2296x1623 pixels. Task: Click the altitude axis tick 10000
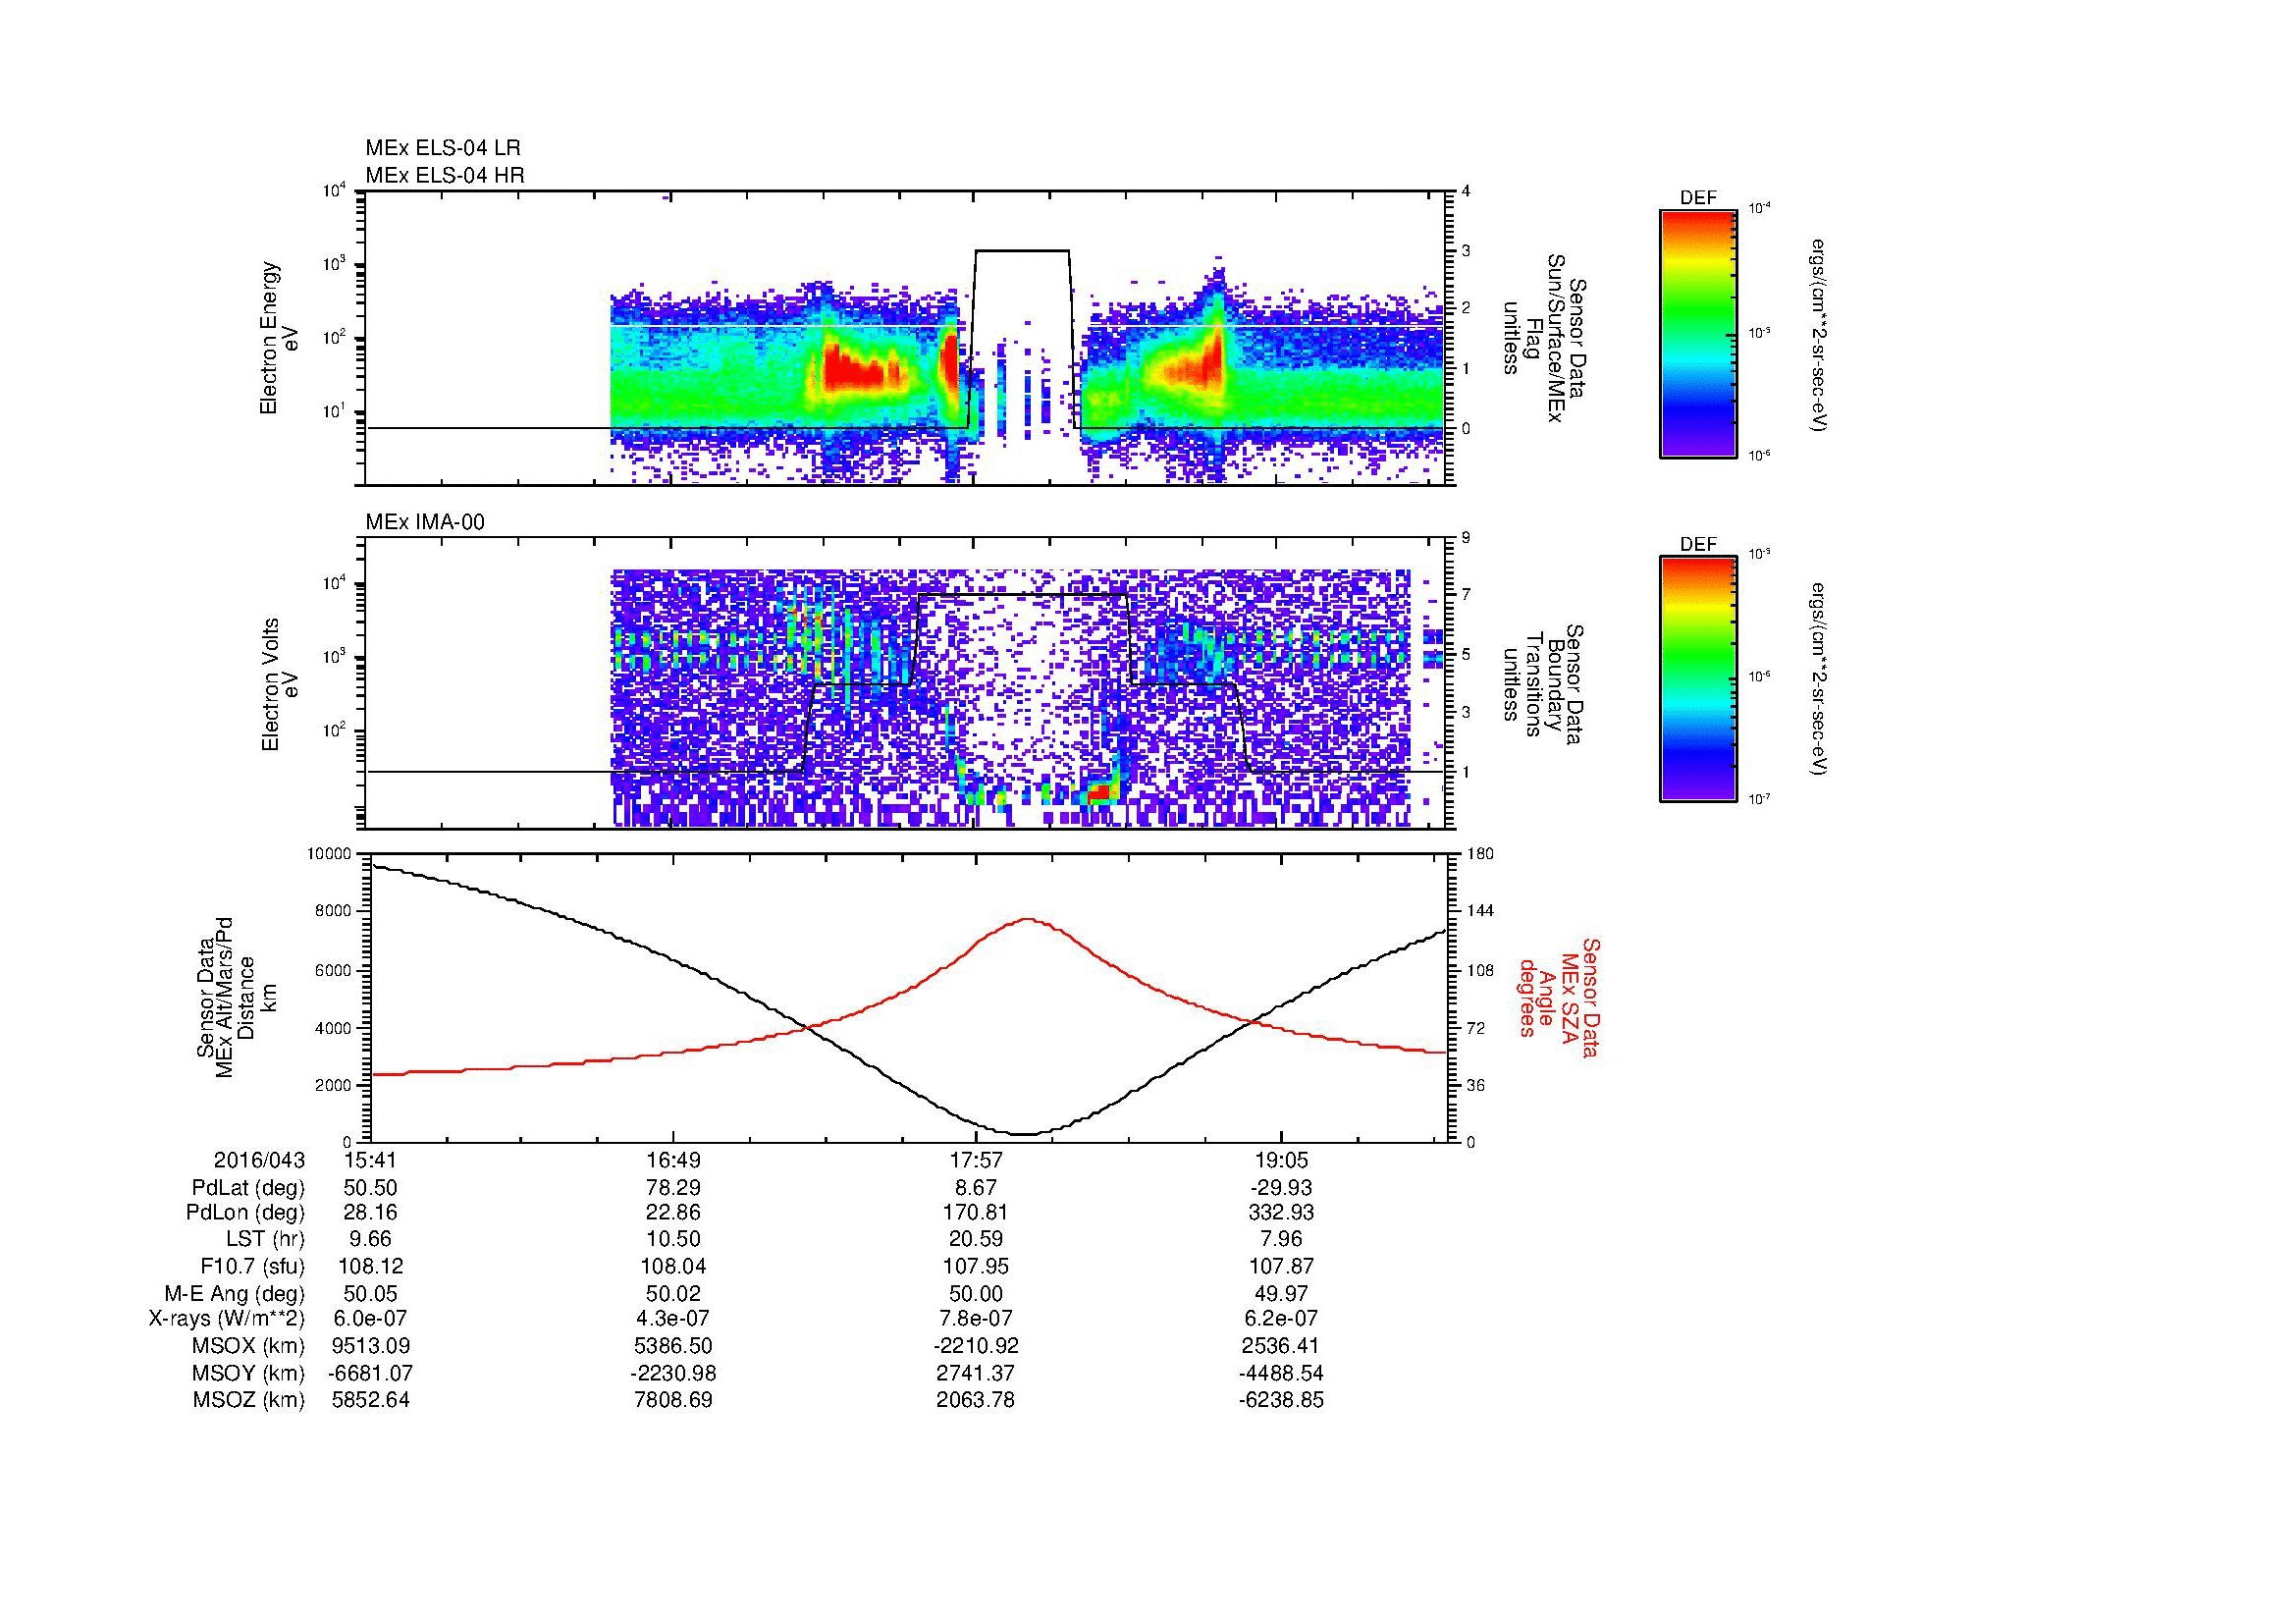(329, 854)
